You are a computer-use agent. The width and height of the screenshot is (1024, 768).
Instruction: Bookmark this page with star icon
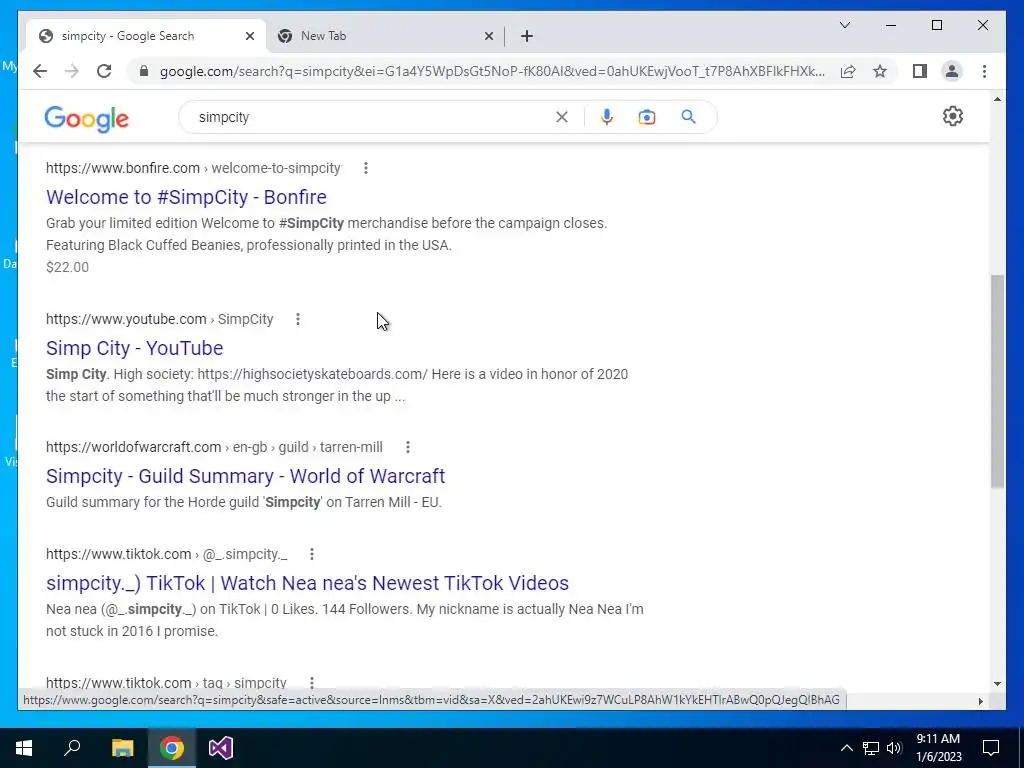880,71
